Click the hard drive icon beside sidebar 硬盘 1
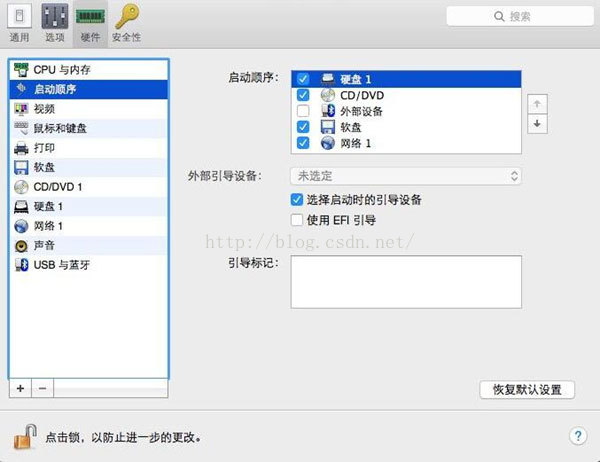The width and height of the screenshot is (600, 462). click(x=21, y=207)
